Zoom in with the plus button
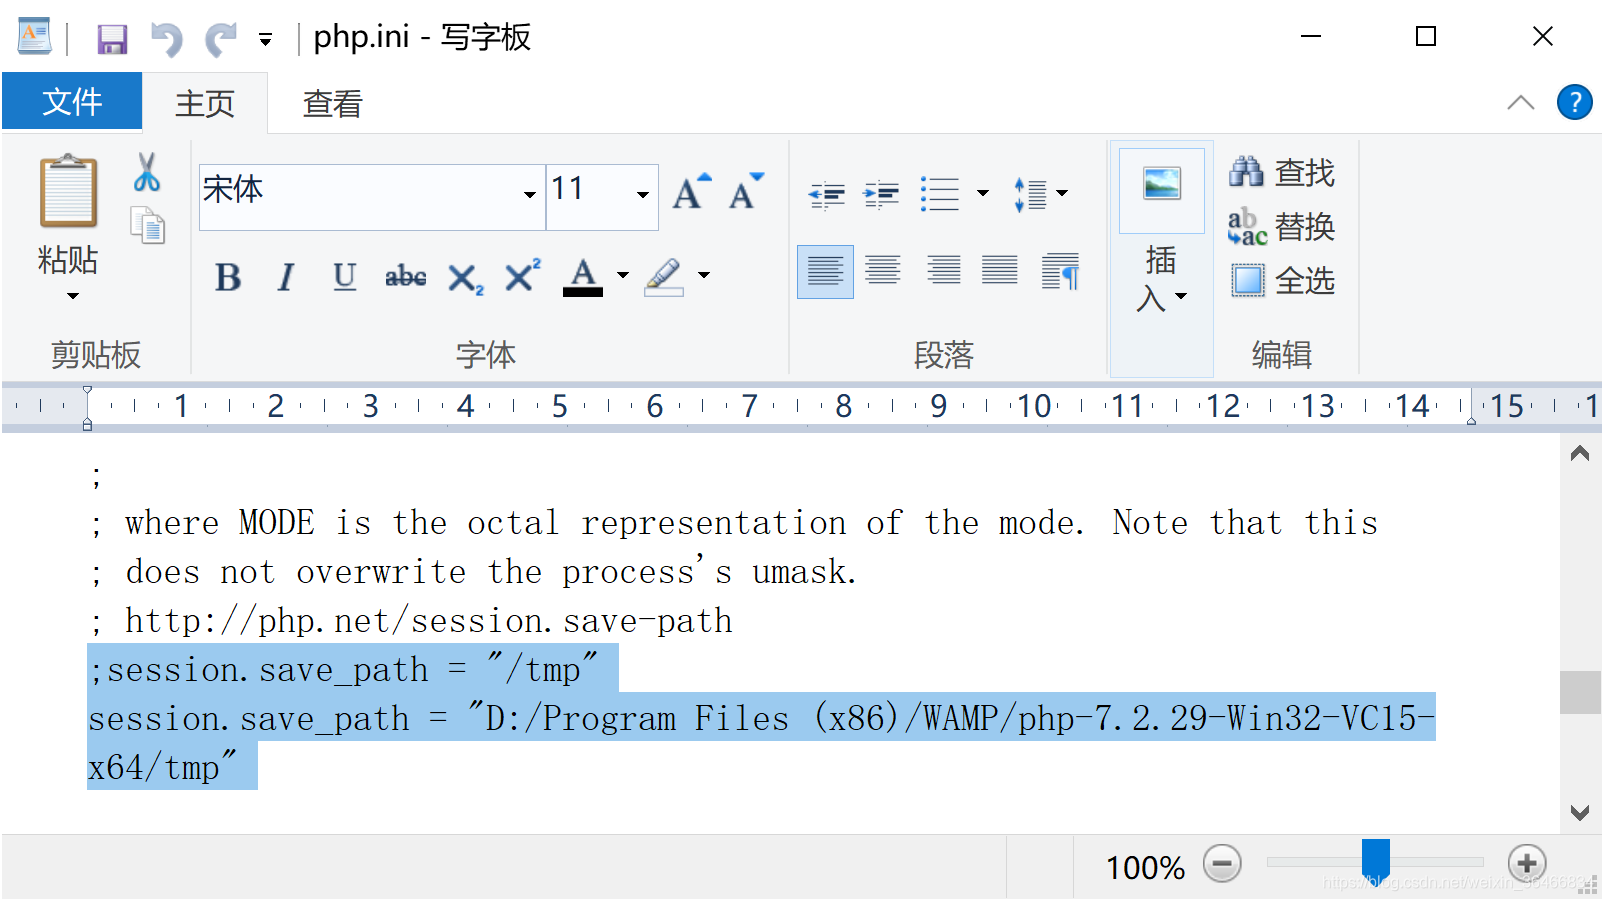 (x=1527, y=863)
